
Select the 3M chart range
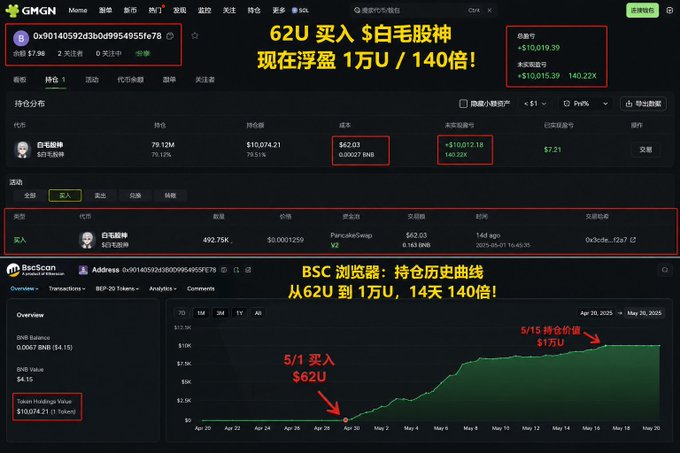click(220, 313)
